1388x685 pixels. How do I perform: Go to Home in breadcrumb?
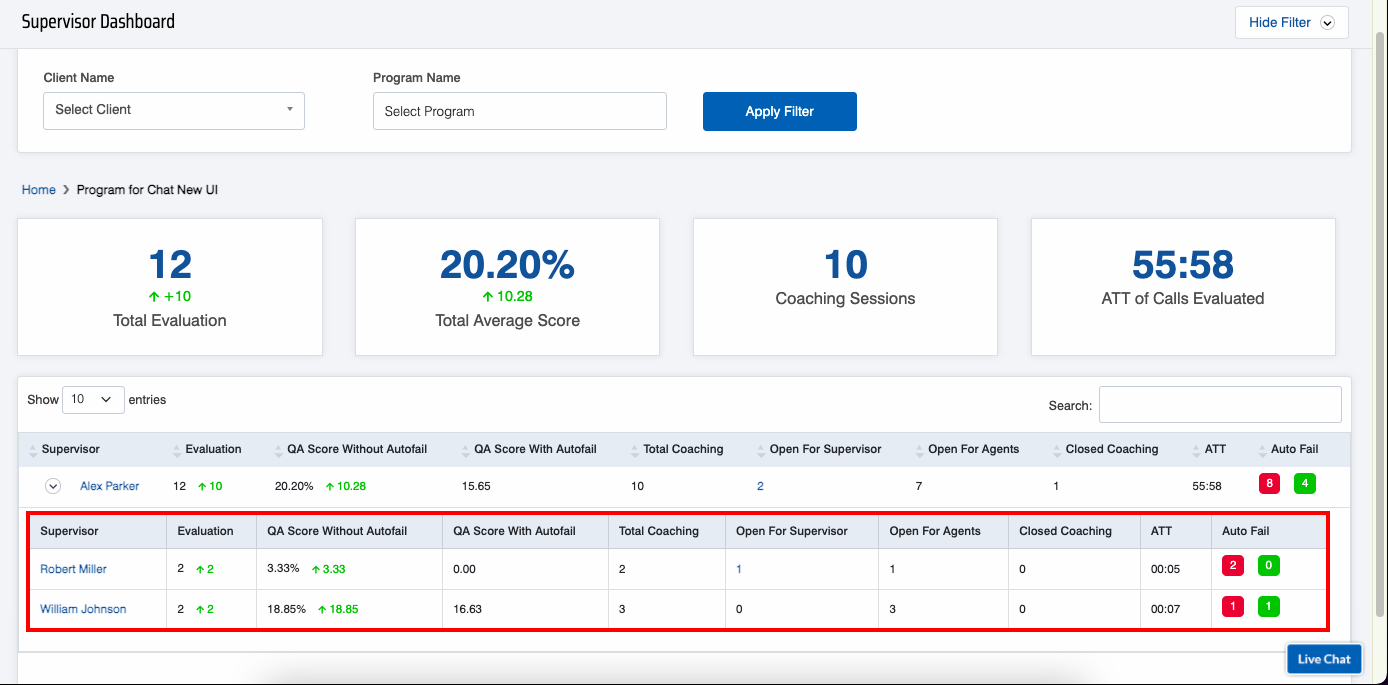pos(39,190)
